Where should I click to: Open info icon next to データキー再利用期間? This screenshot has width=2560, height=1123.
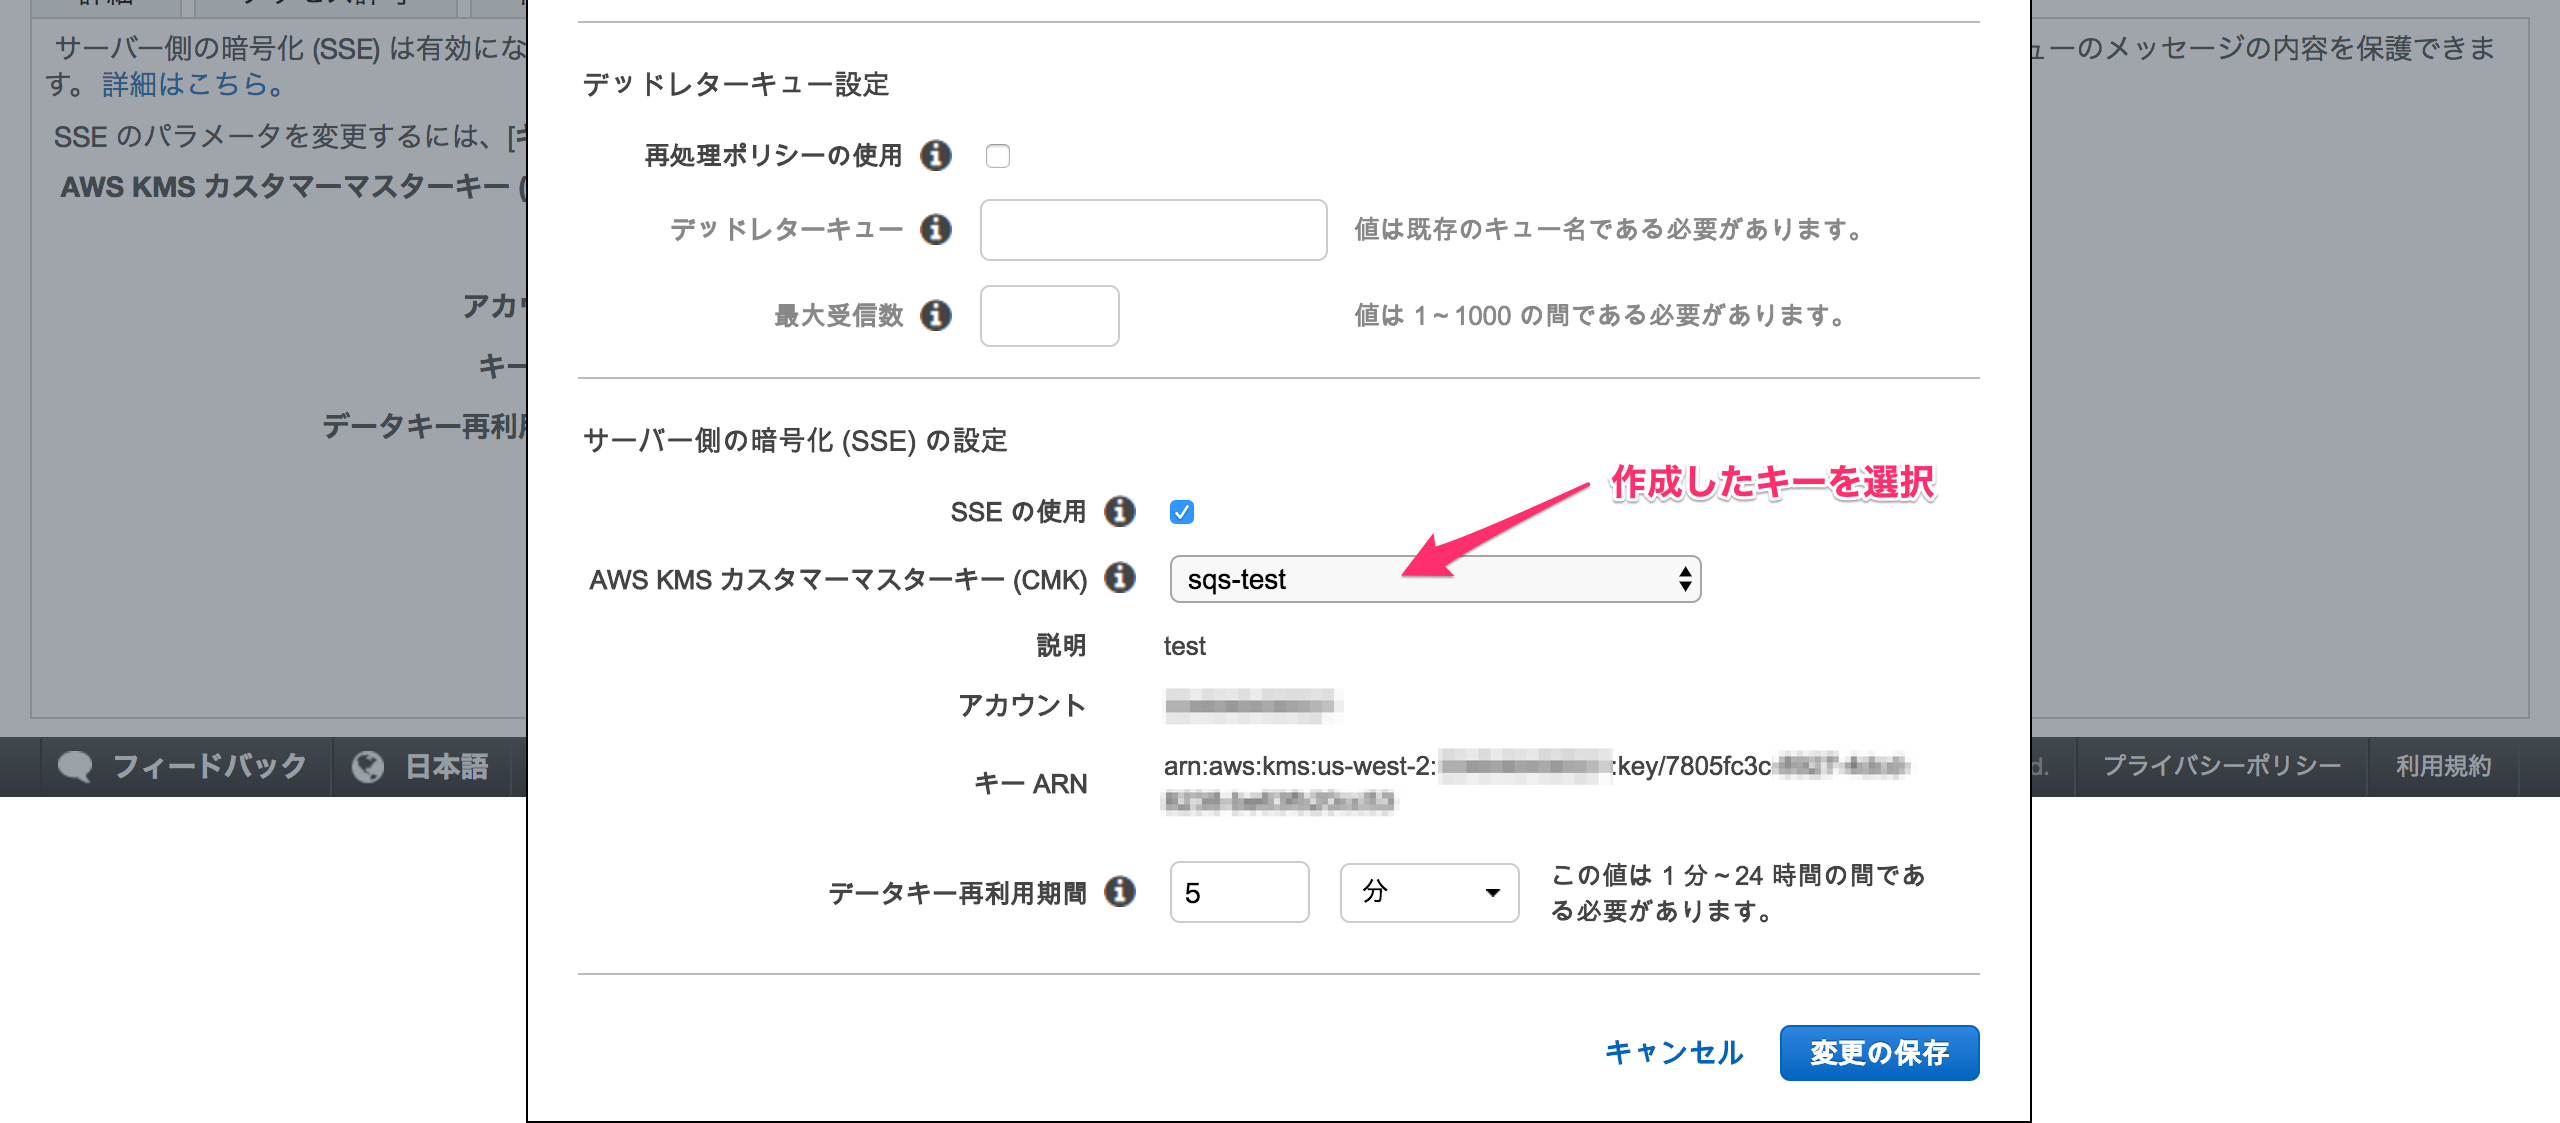[x=1120, y=891]
